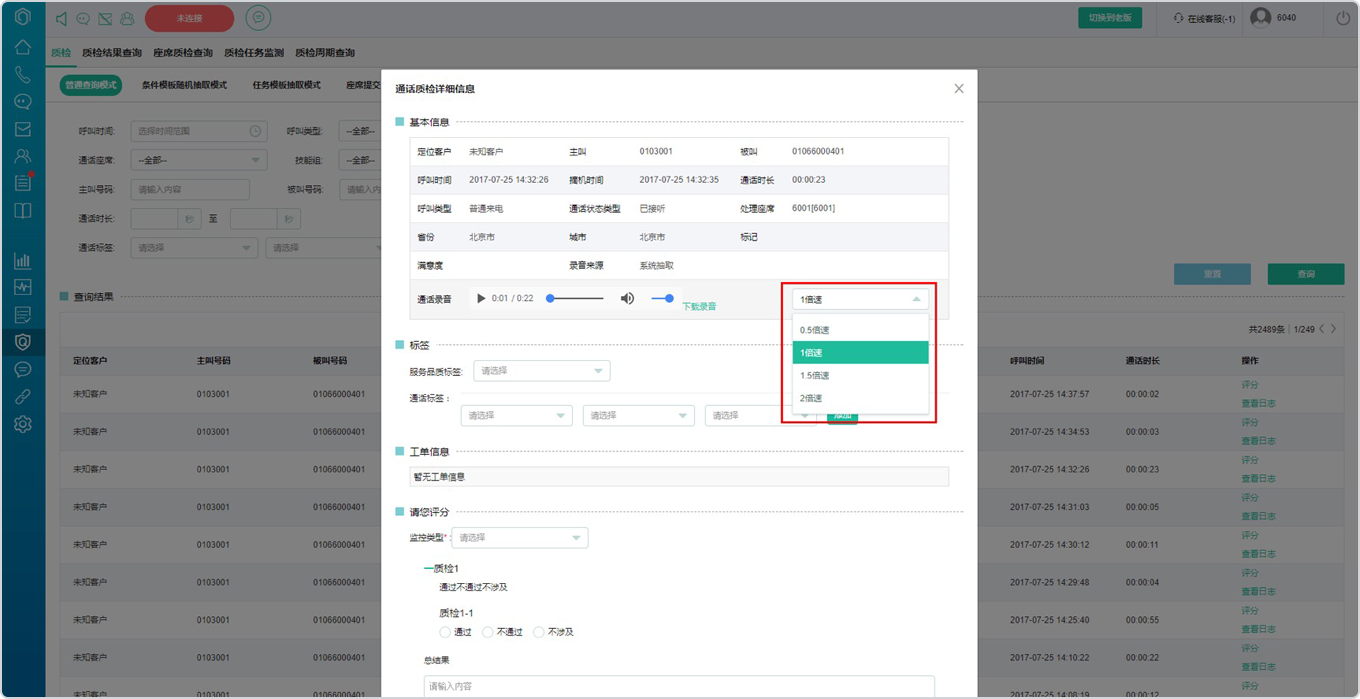The width and height of the screenshot is (1360, 699).
Task: Open the settings gear in the sidebar
Action: click(x=23, y=424)
